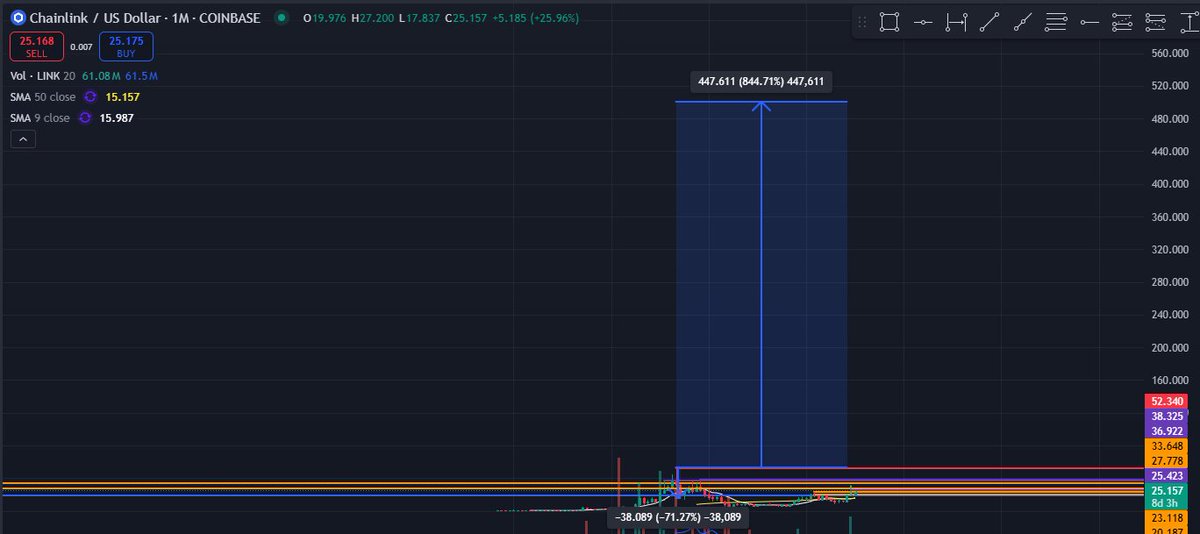Image resolution: width=1200 pixels, height=534 pixels.
Task: Select the blue upward price-range arrow drawing
Action: click(762, 284)
